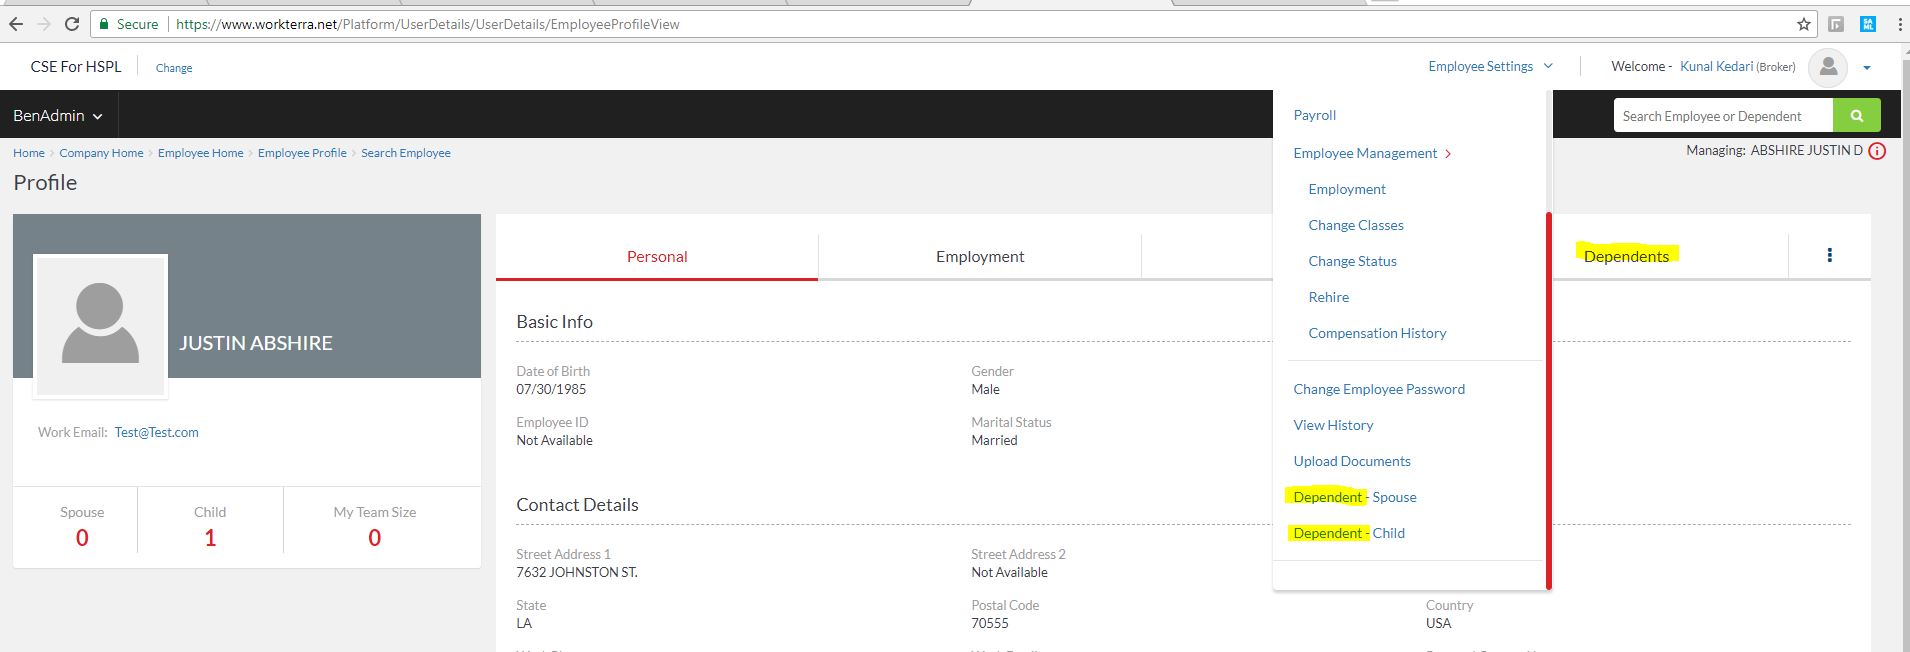Click the browser back arrow

(16, 24)
